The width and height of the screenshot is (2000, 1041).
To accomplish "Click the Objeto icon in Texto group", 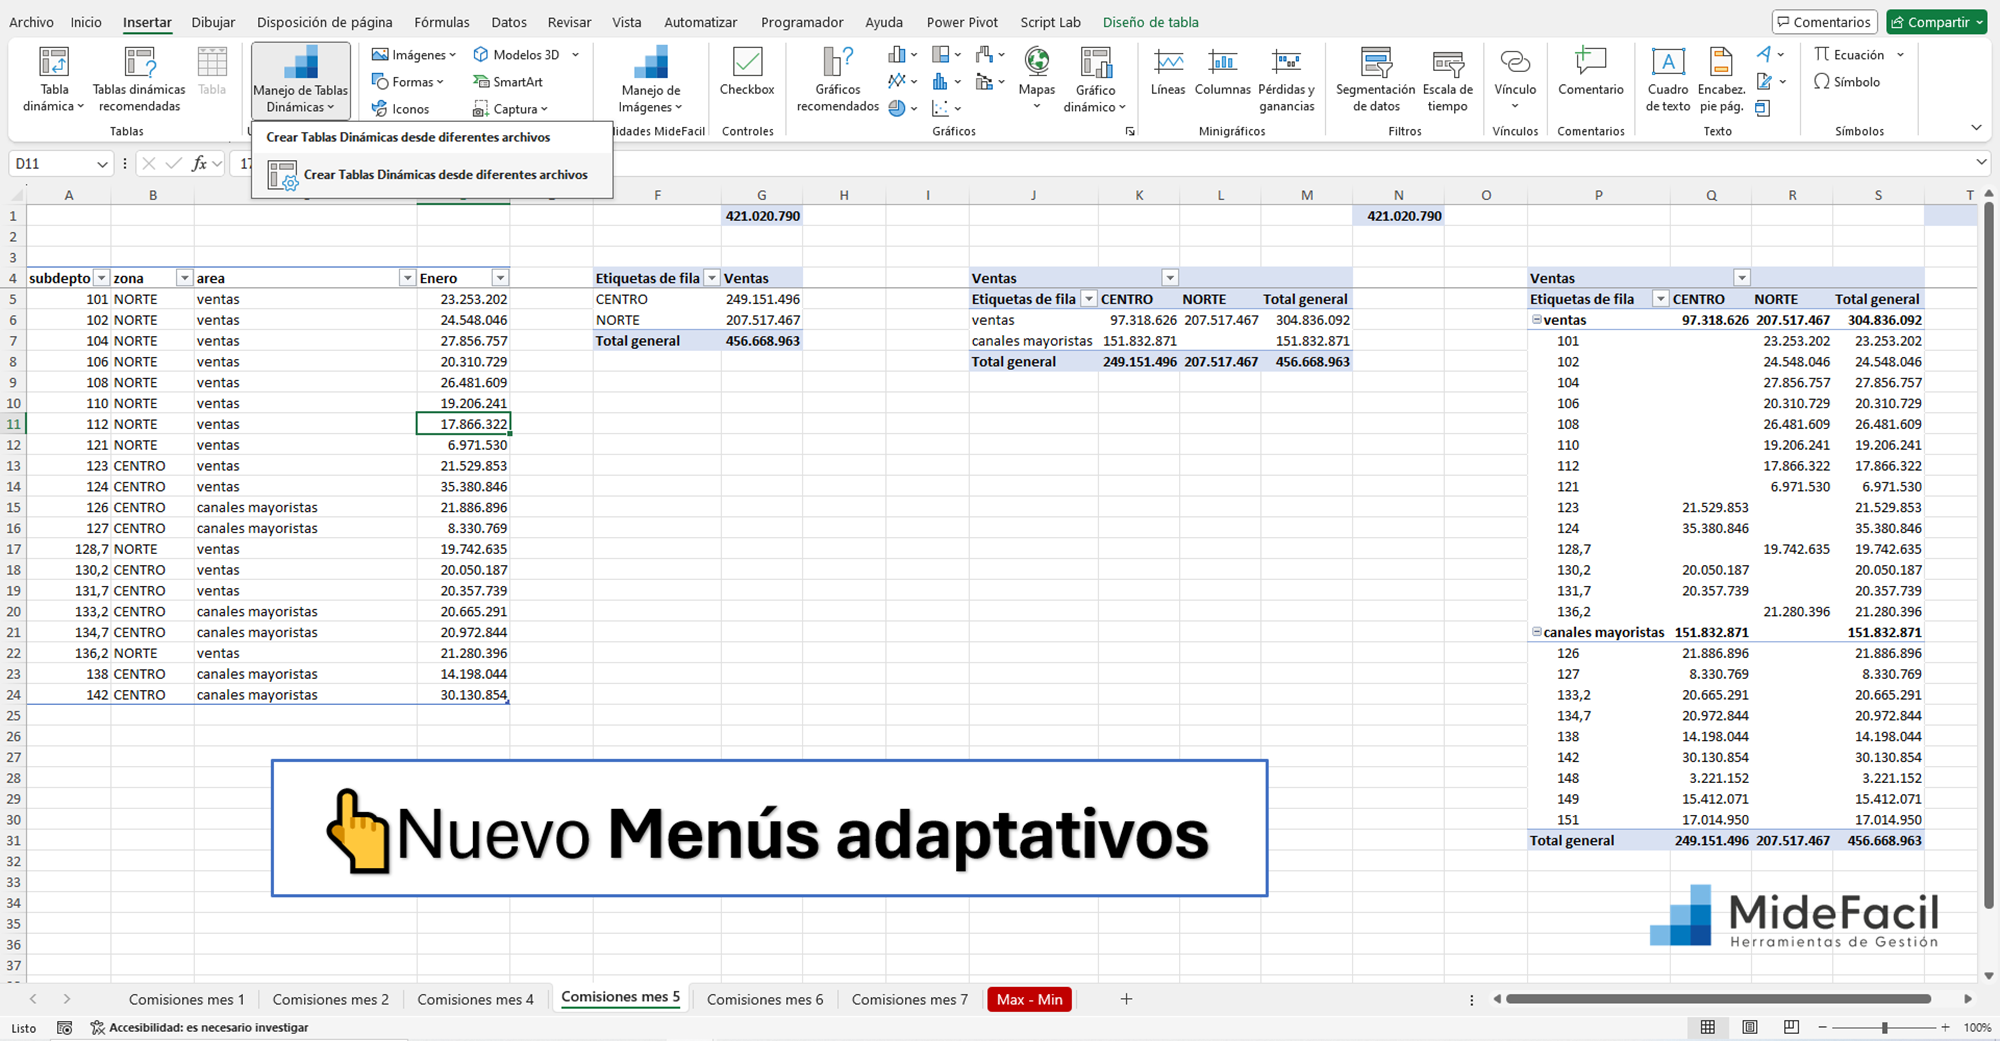I will click(x=1763, y=108).
